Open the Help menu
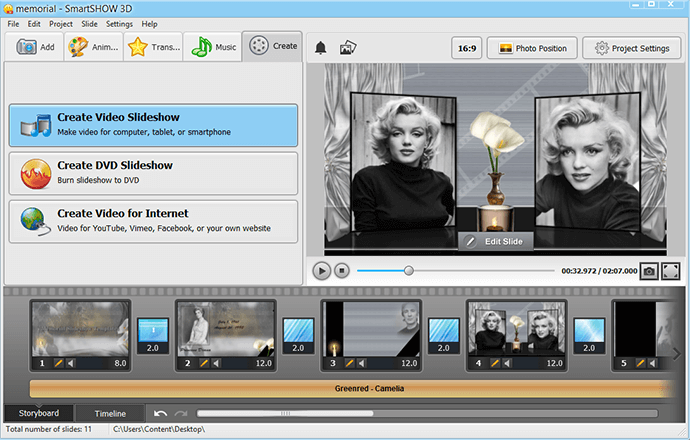690x440 pixels. [149, 24]
